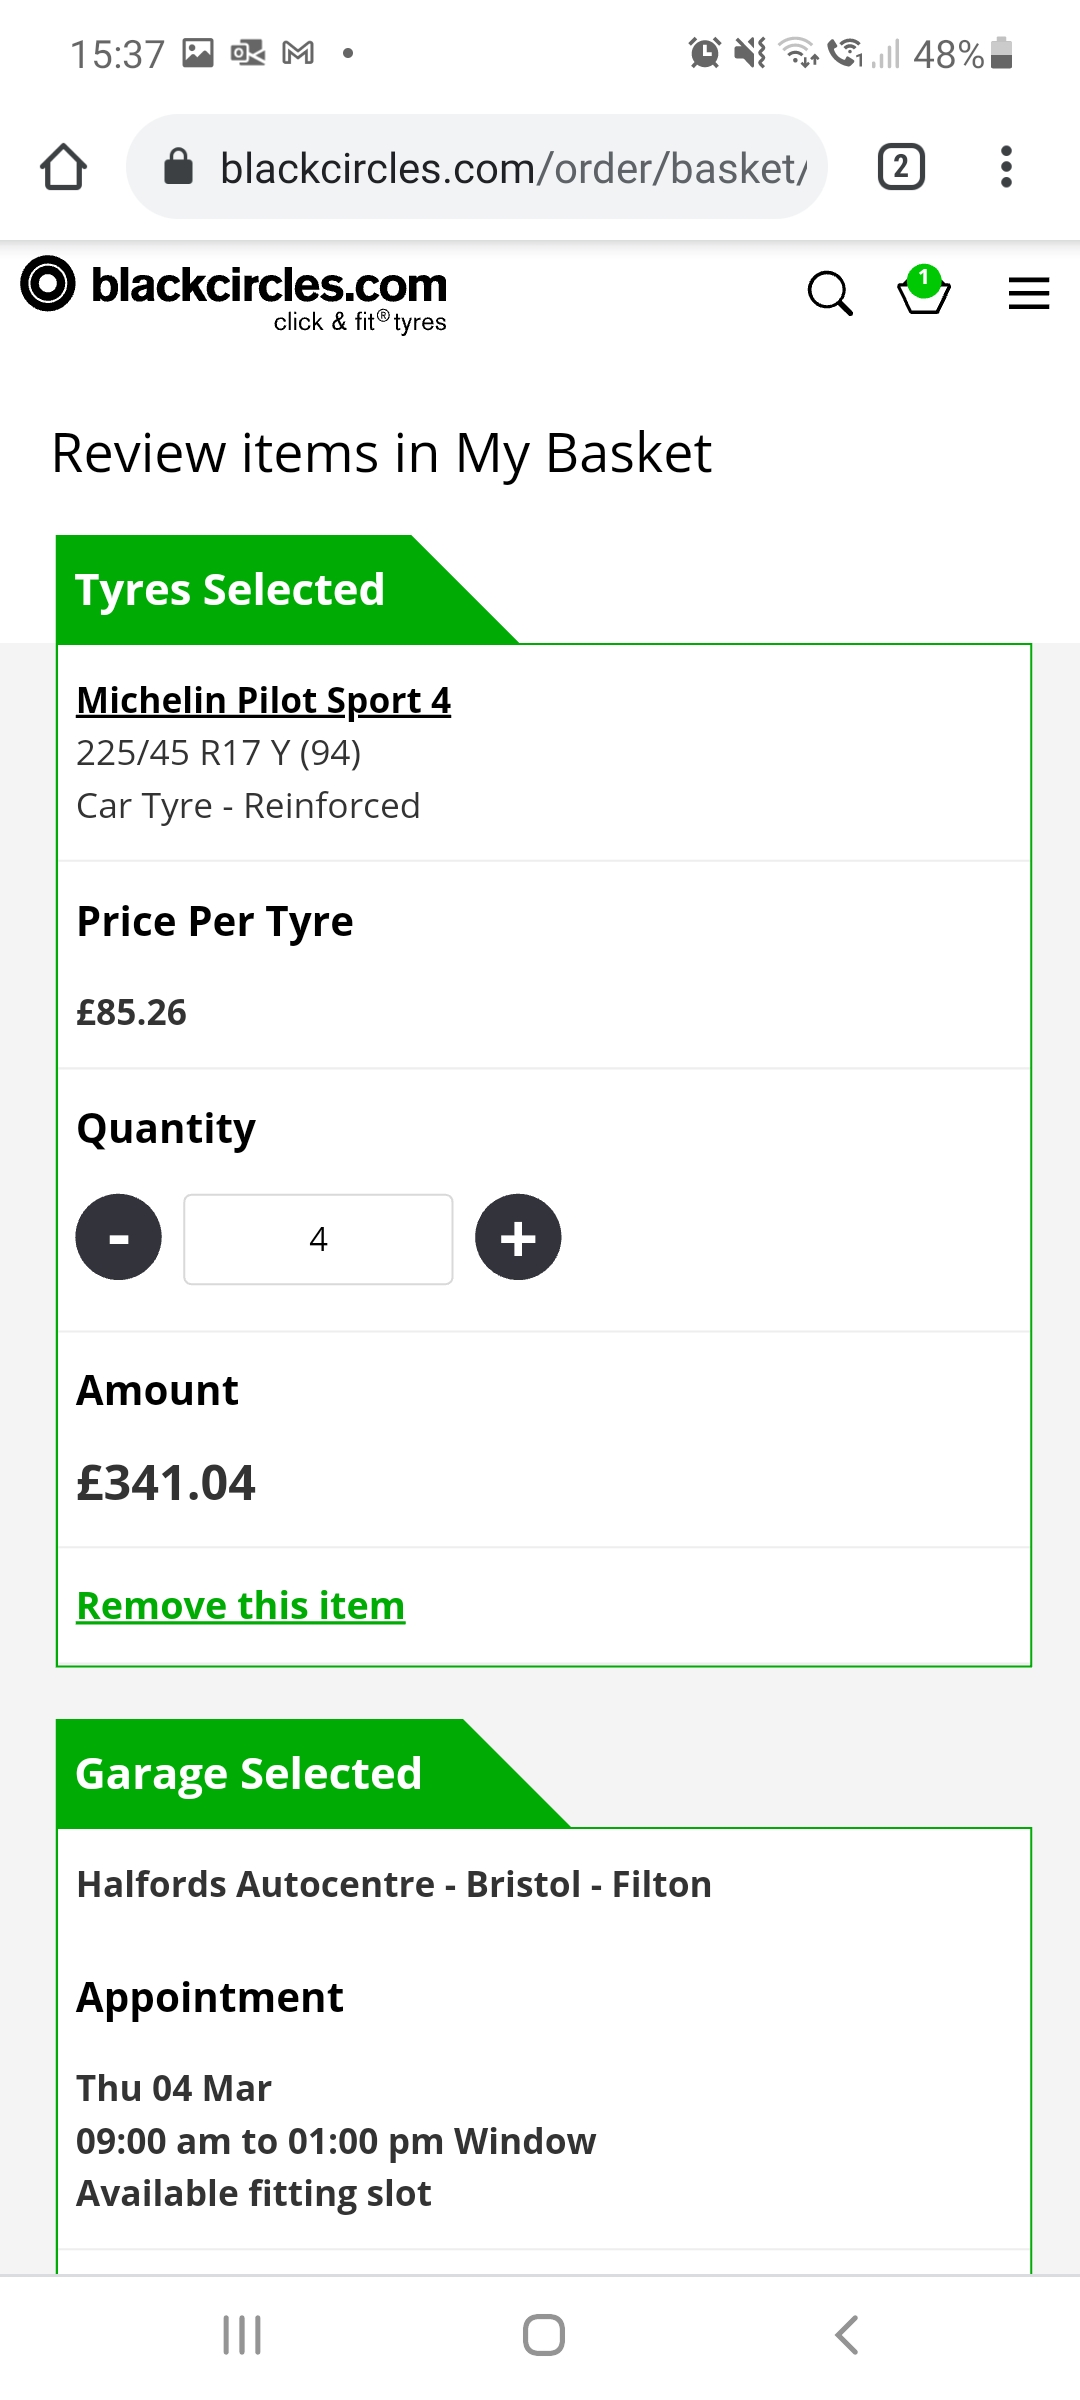Decrease tyre quantity with minus button
1080x2400 pixels.
pyautogui.click(x=119, y=1237)
